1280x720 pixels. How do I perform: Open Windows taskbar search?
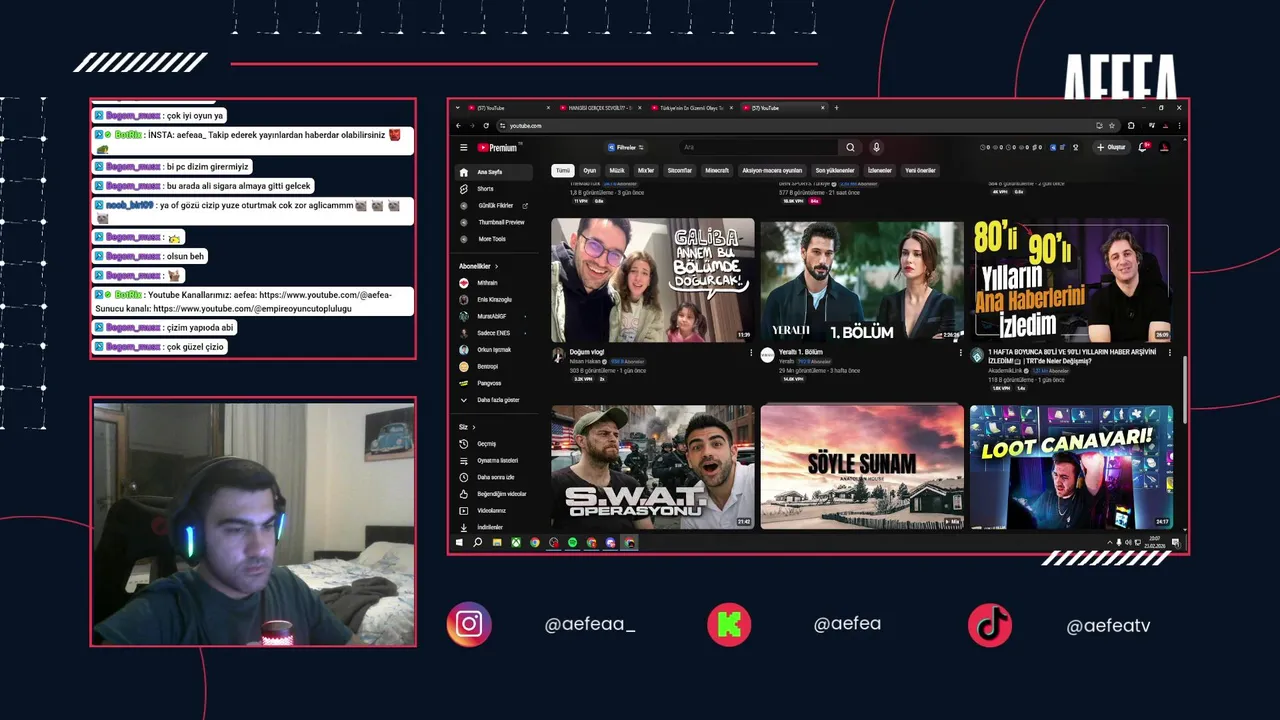pyautogui.click(x=478, y=542)
